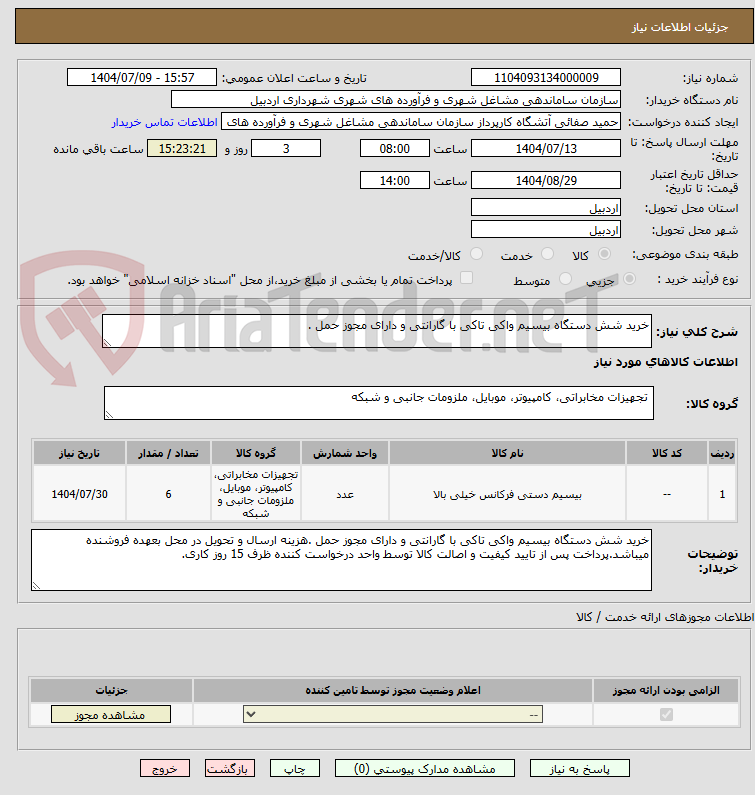
Task: Click the شماره نیاز field 1104093134000009
Action: tap(546, 78)
